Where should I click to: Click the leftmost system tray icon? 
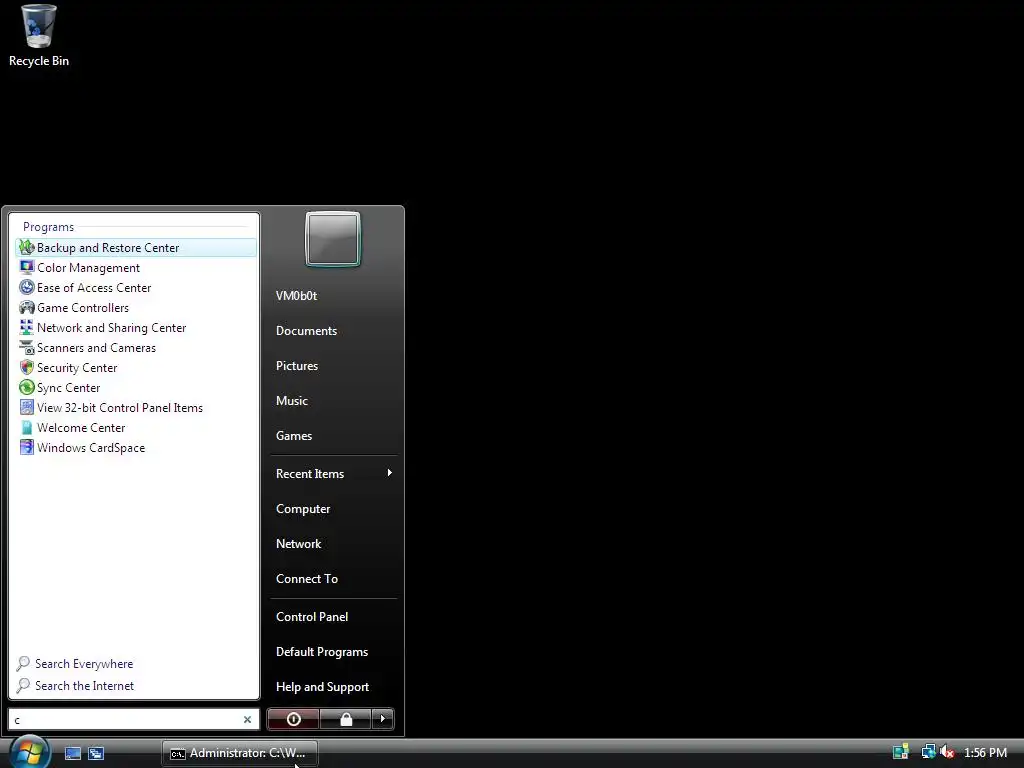[901, 752]
